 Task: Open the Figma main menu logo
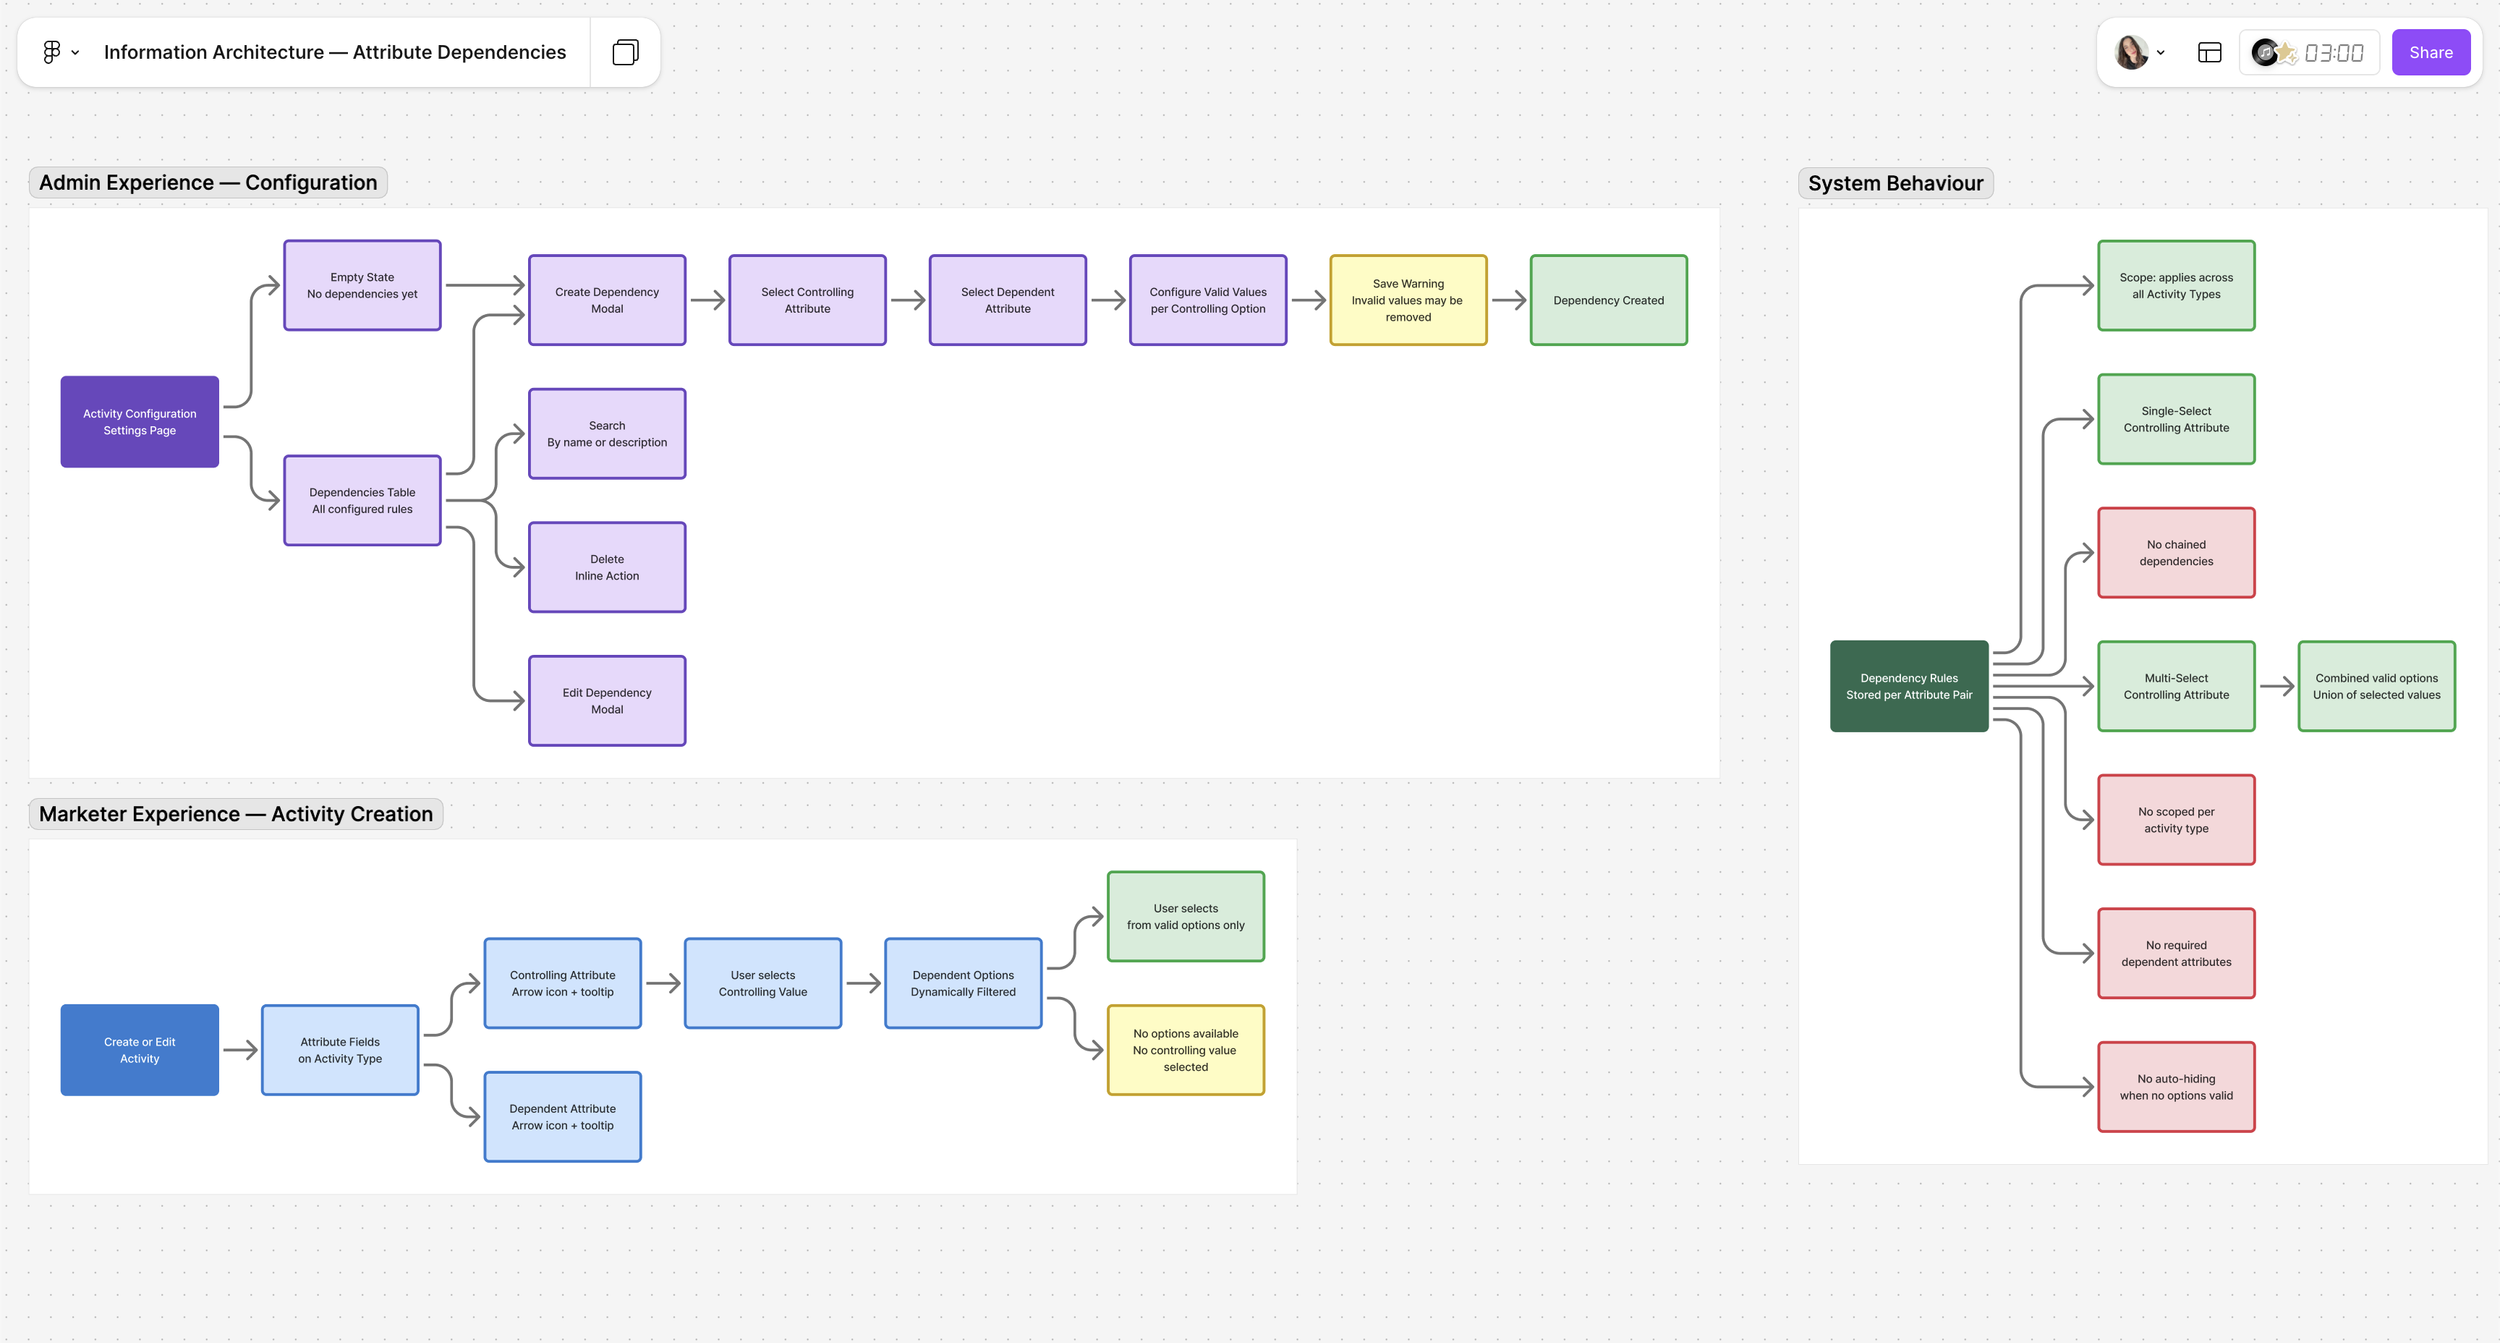tap(52, 52)
